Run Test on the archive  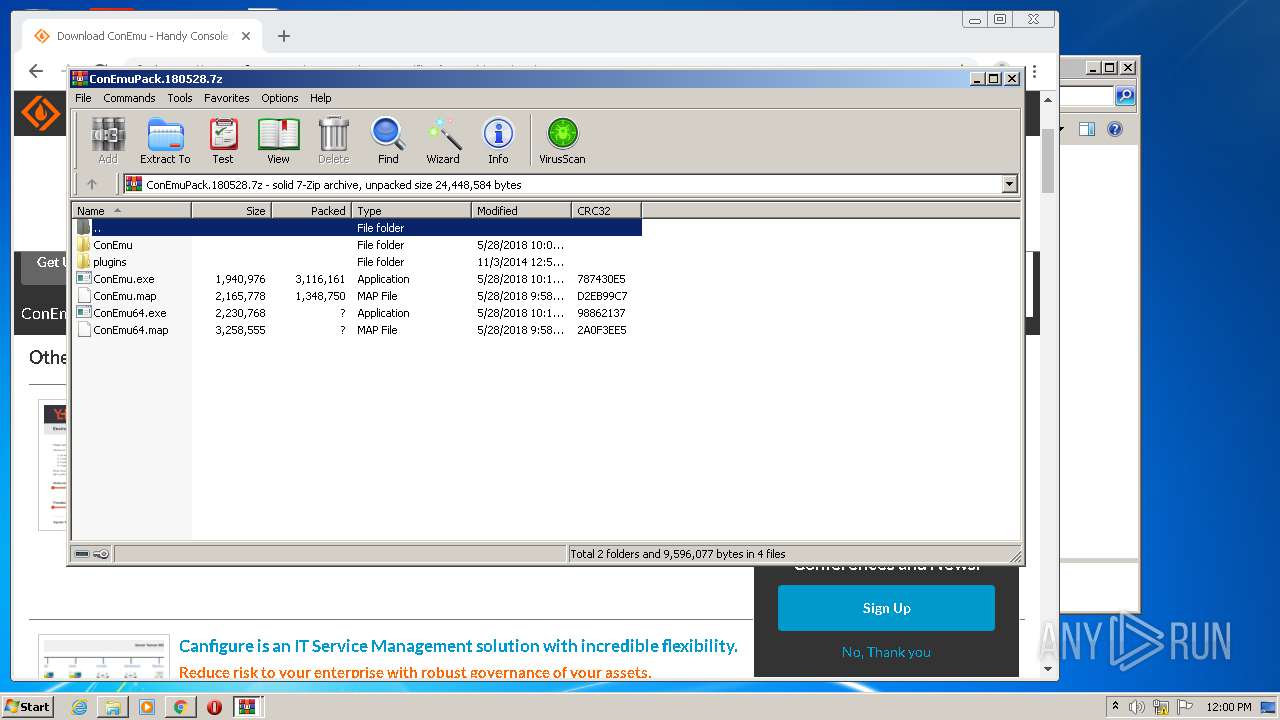pos(223,141)
